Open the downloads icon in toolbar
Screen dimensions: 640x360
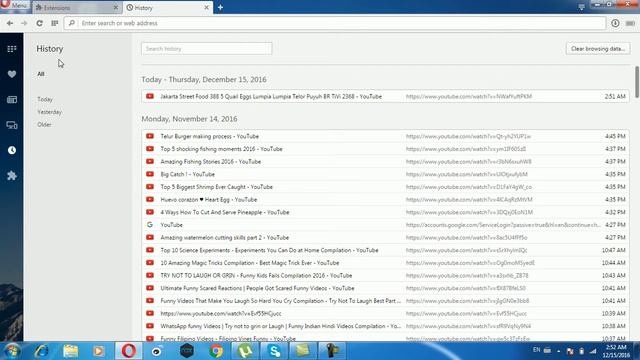tap(615, 23)
